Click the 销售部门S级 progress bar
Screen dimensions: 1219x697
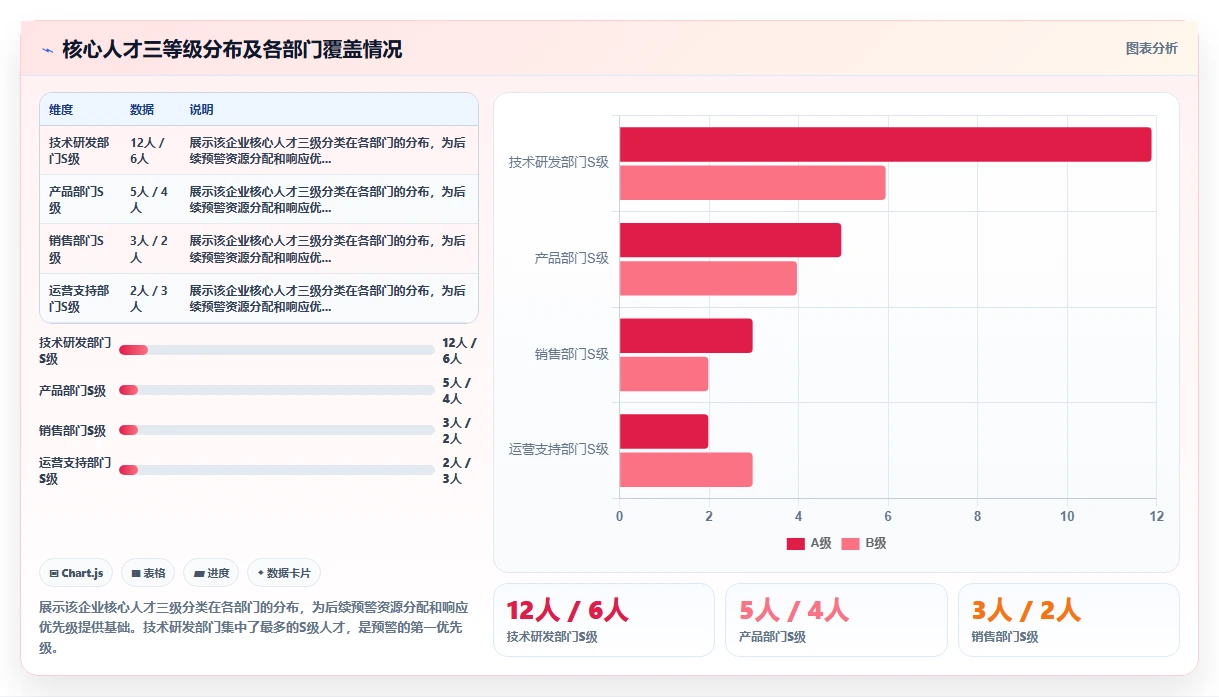(277, 430)
